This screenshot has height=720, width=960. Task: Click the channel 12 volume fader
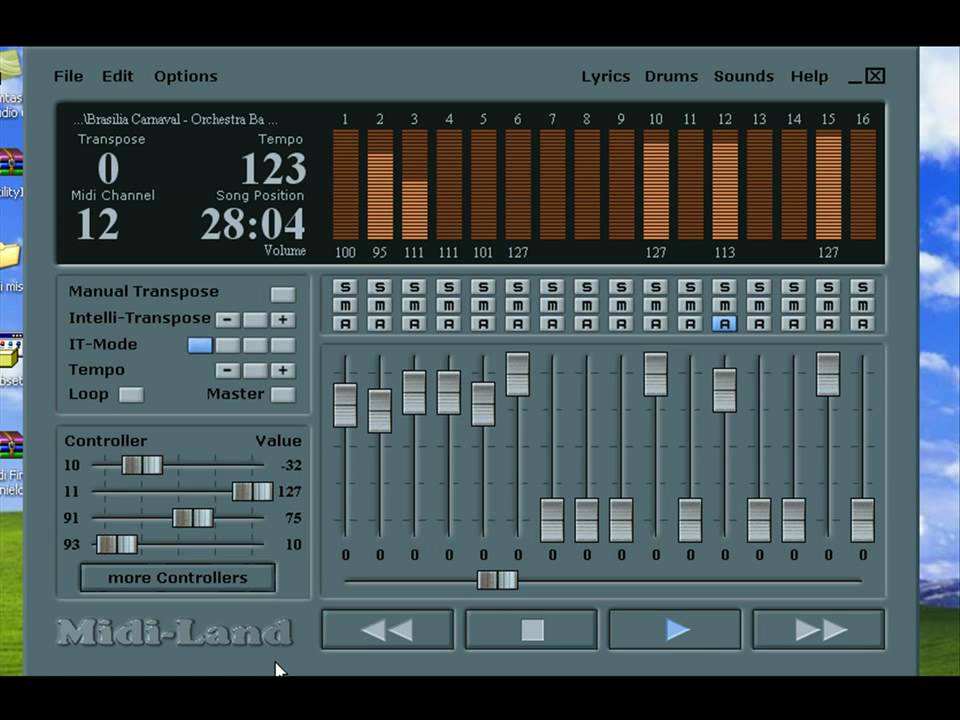tap(725, 390)
